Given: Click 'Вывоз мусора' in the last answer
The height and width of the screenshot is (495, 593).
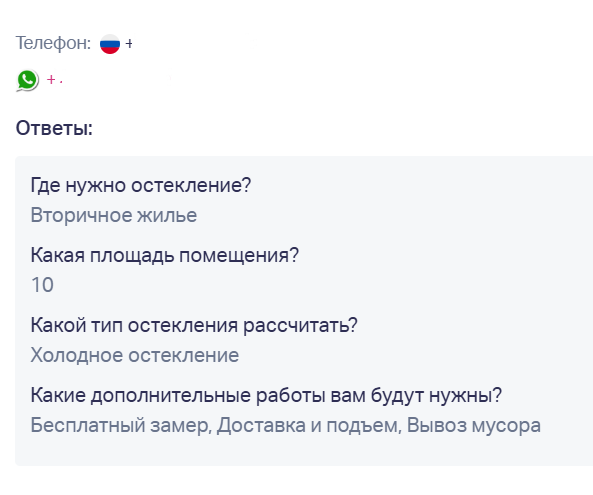Looking at the screenshot, I should [x=474, y=425].
